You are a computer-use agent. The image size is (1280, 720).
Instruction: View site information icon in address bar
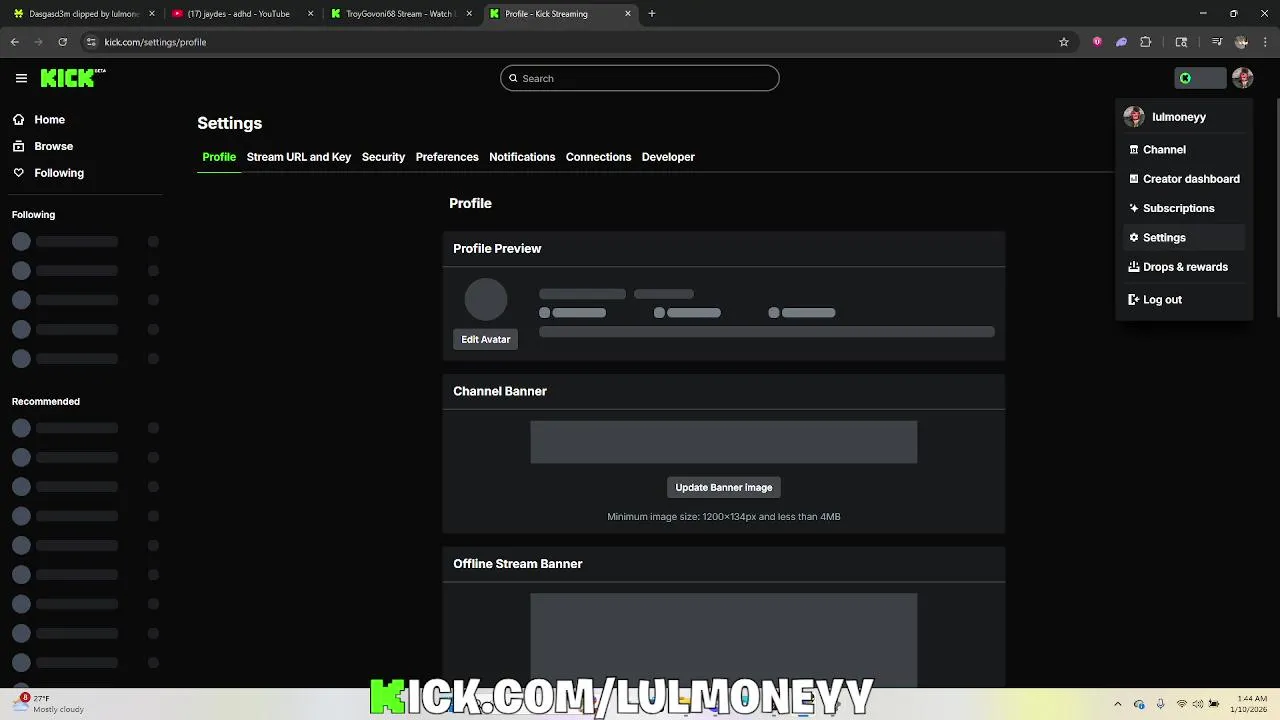91,42
